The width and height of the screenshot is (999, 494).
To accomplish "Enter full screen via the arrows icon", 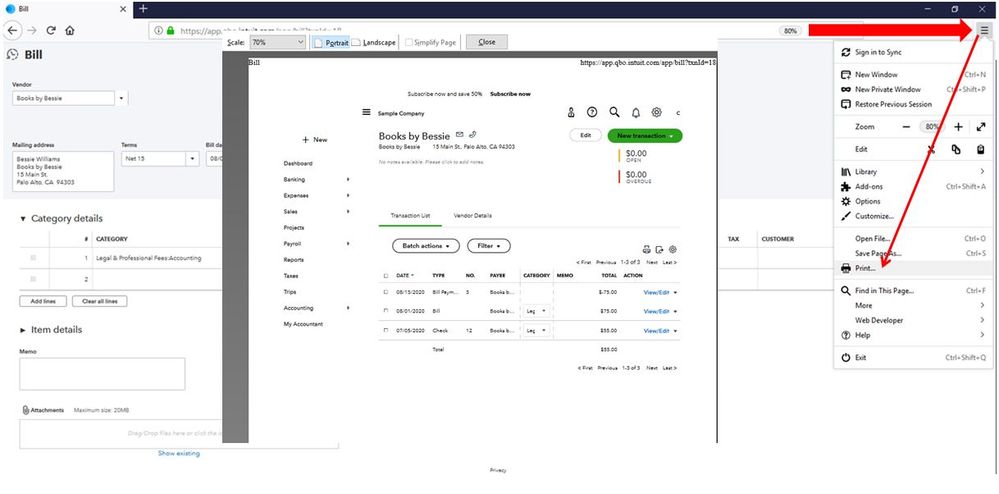I will (981, 127).
